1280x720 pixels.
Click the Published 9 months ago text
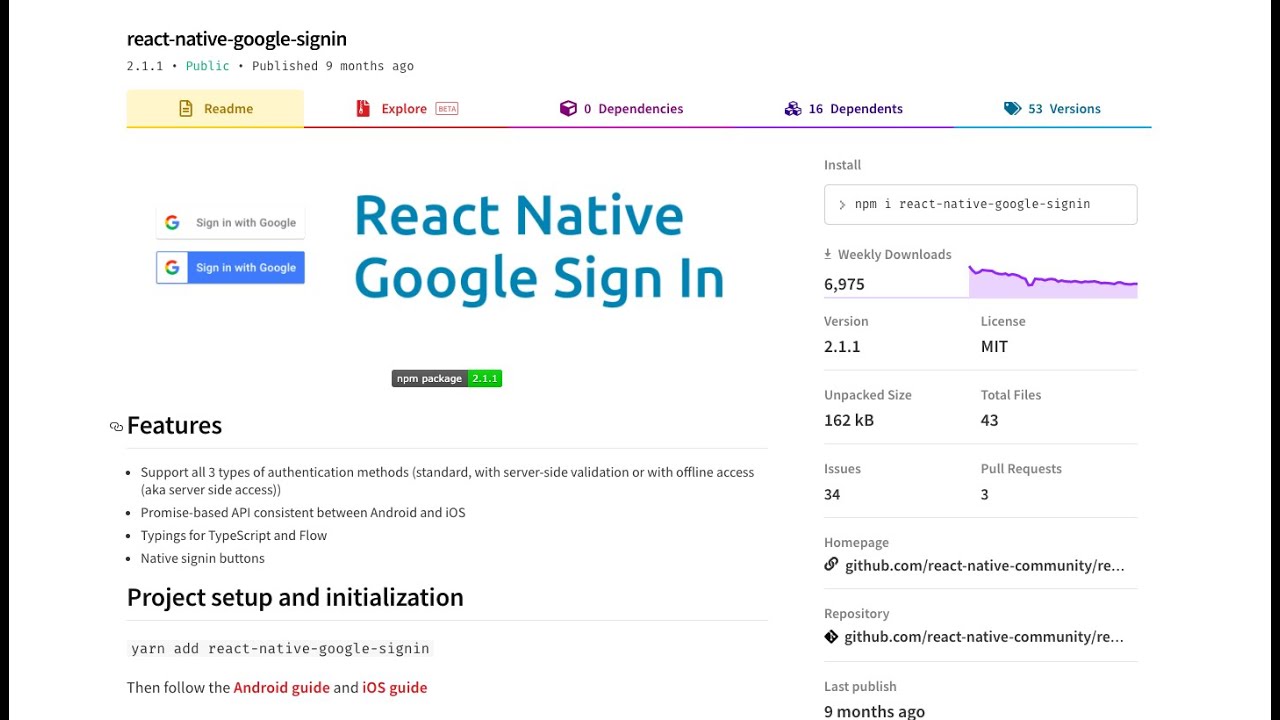pyautogui.click(x=333, y=66)
